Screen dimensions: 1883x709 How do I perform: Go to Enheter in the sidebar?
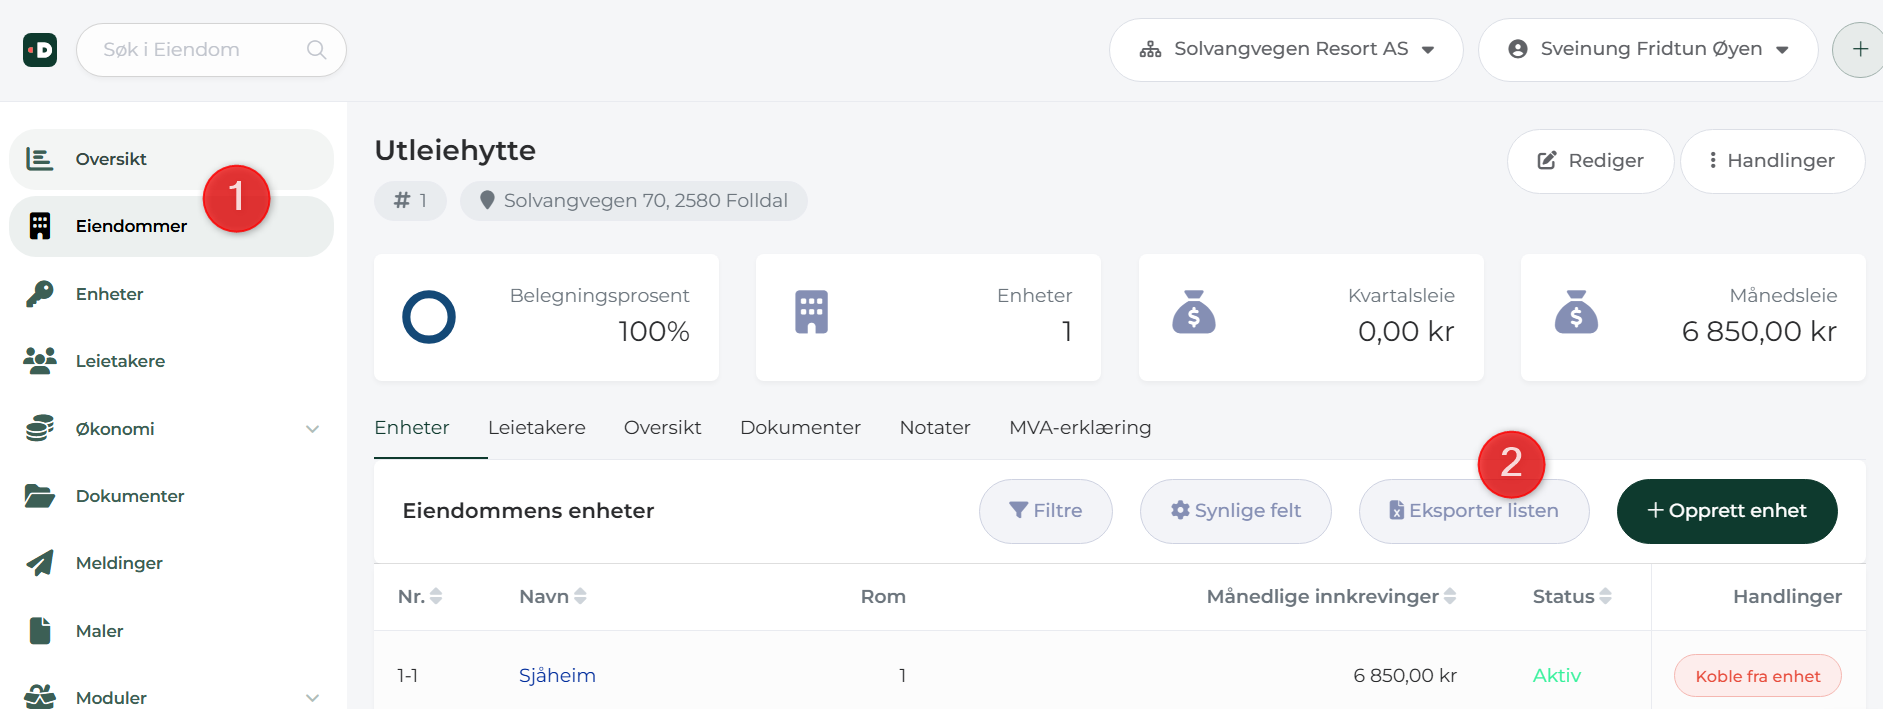point(171,294)
